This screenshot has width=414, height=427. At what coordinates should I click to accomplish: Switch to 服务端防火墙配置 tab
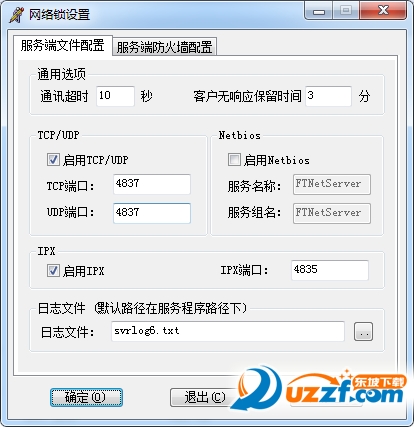coord(165,47)
